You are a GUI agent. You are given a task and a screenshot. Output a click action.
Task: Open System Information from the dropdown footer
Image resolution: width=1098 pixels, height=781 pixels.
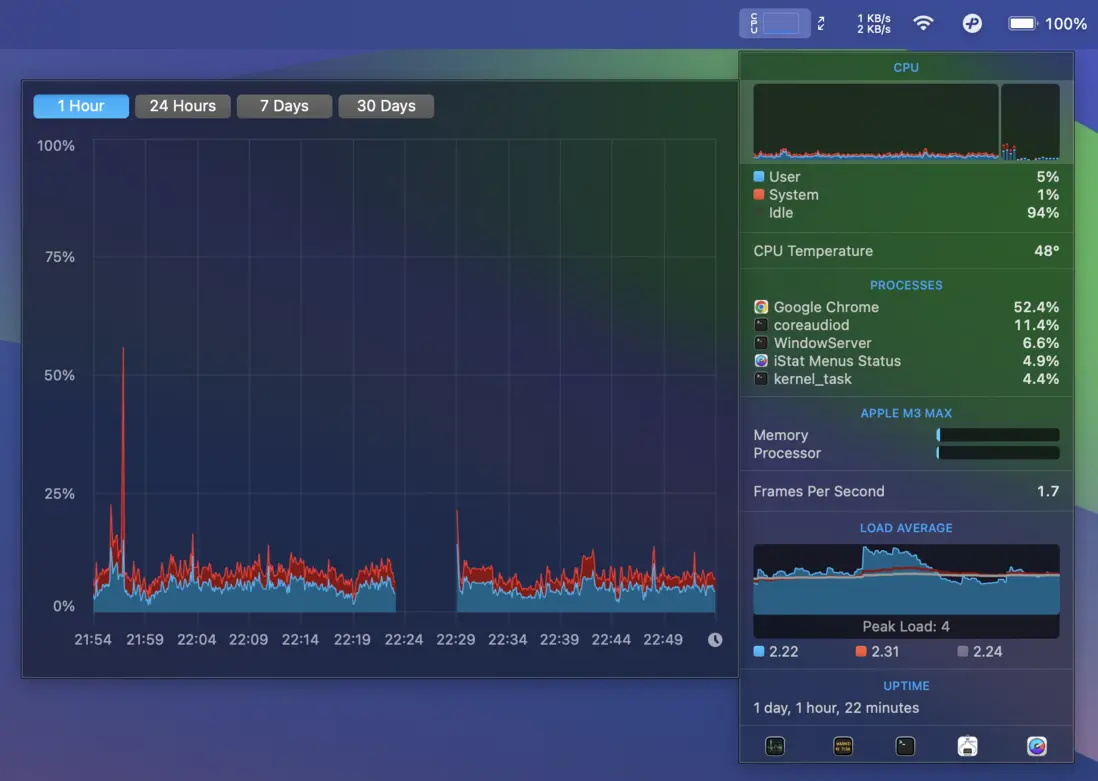click(967, 746)
